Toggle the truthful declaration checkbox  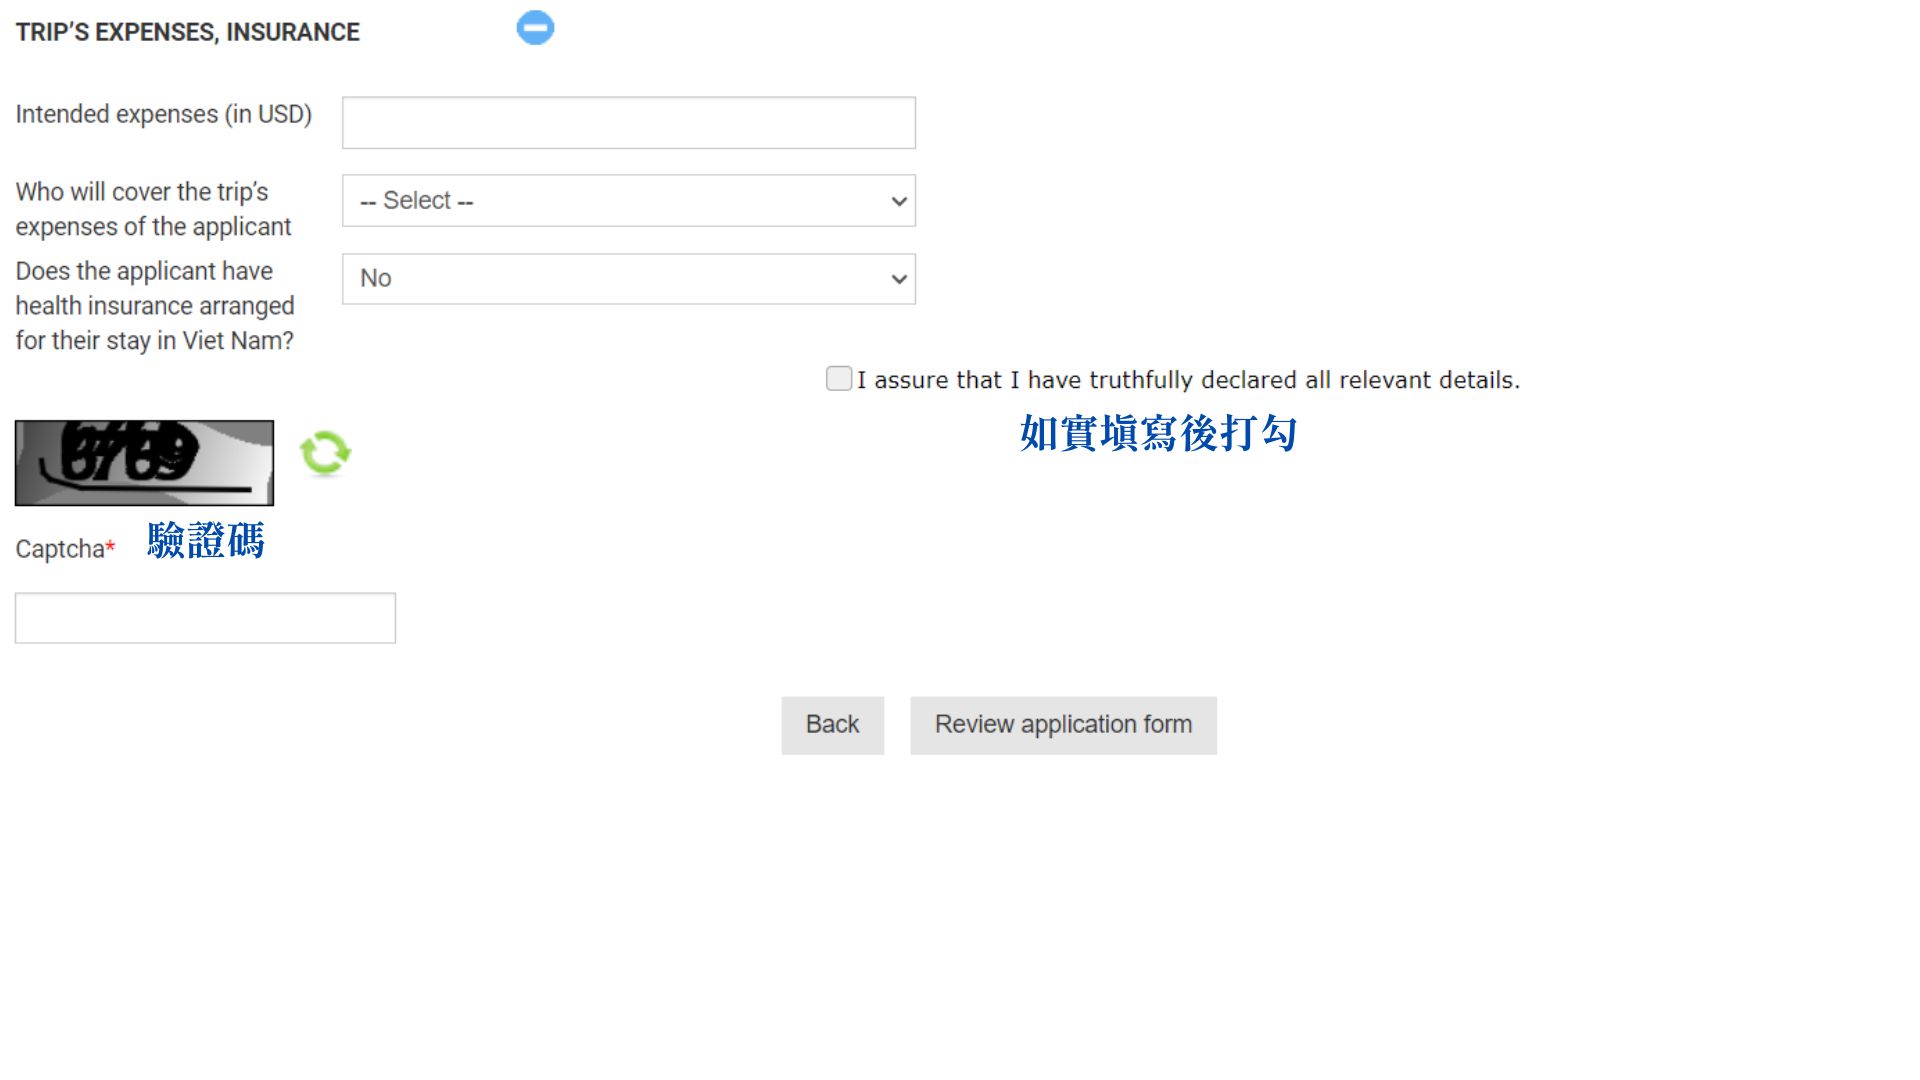click(x=837, y=380)
